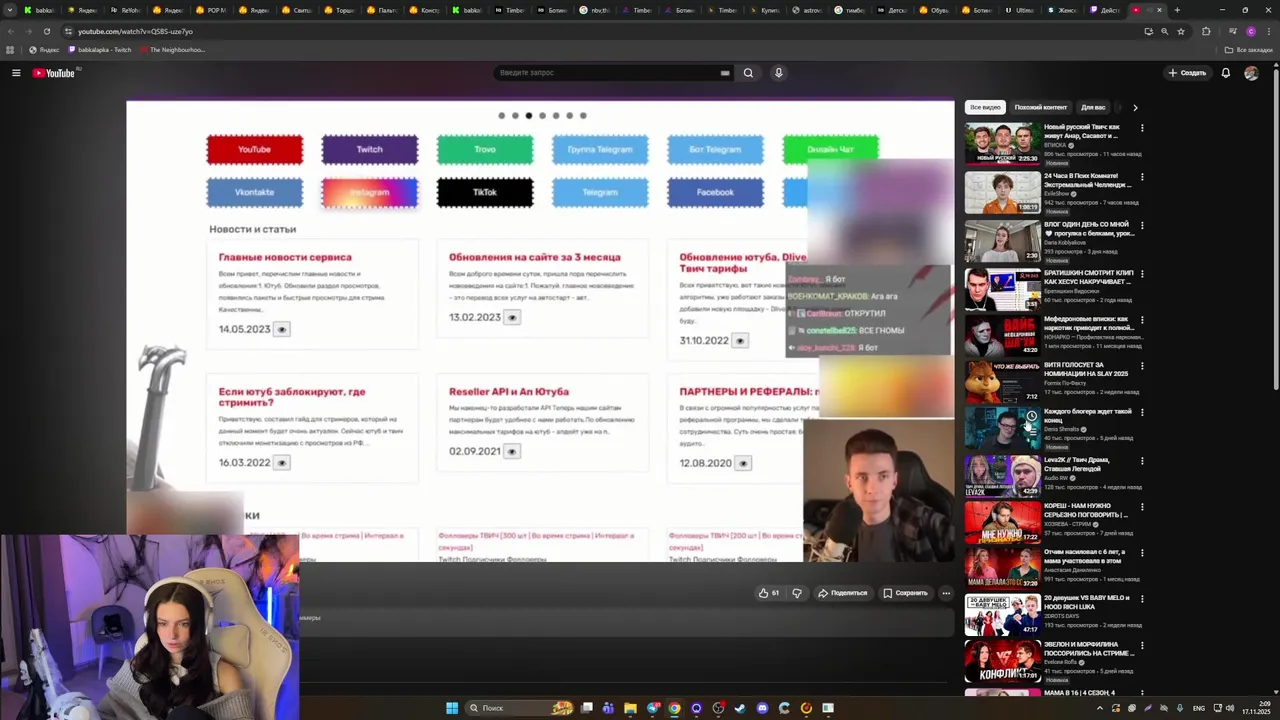Switch to the 'ReYohoho' browser tab
The image size is (1280, 720).
(x=124, y=10)
